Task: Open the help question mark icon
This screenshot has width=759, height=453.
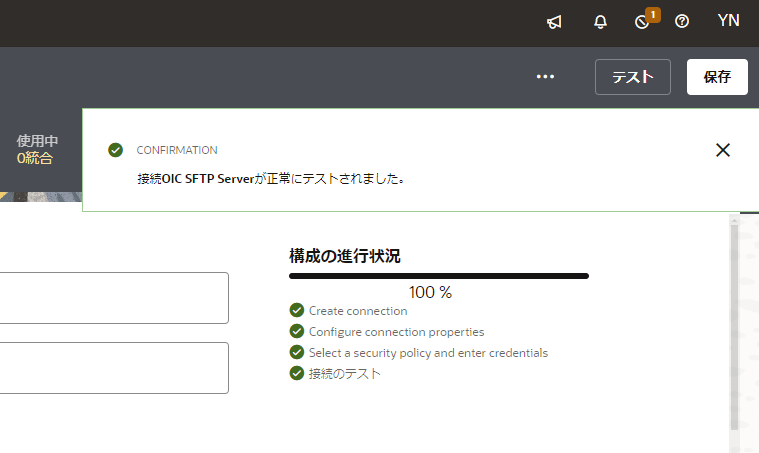Action: 682,21
